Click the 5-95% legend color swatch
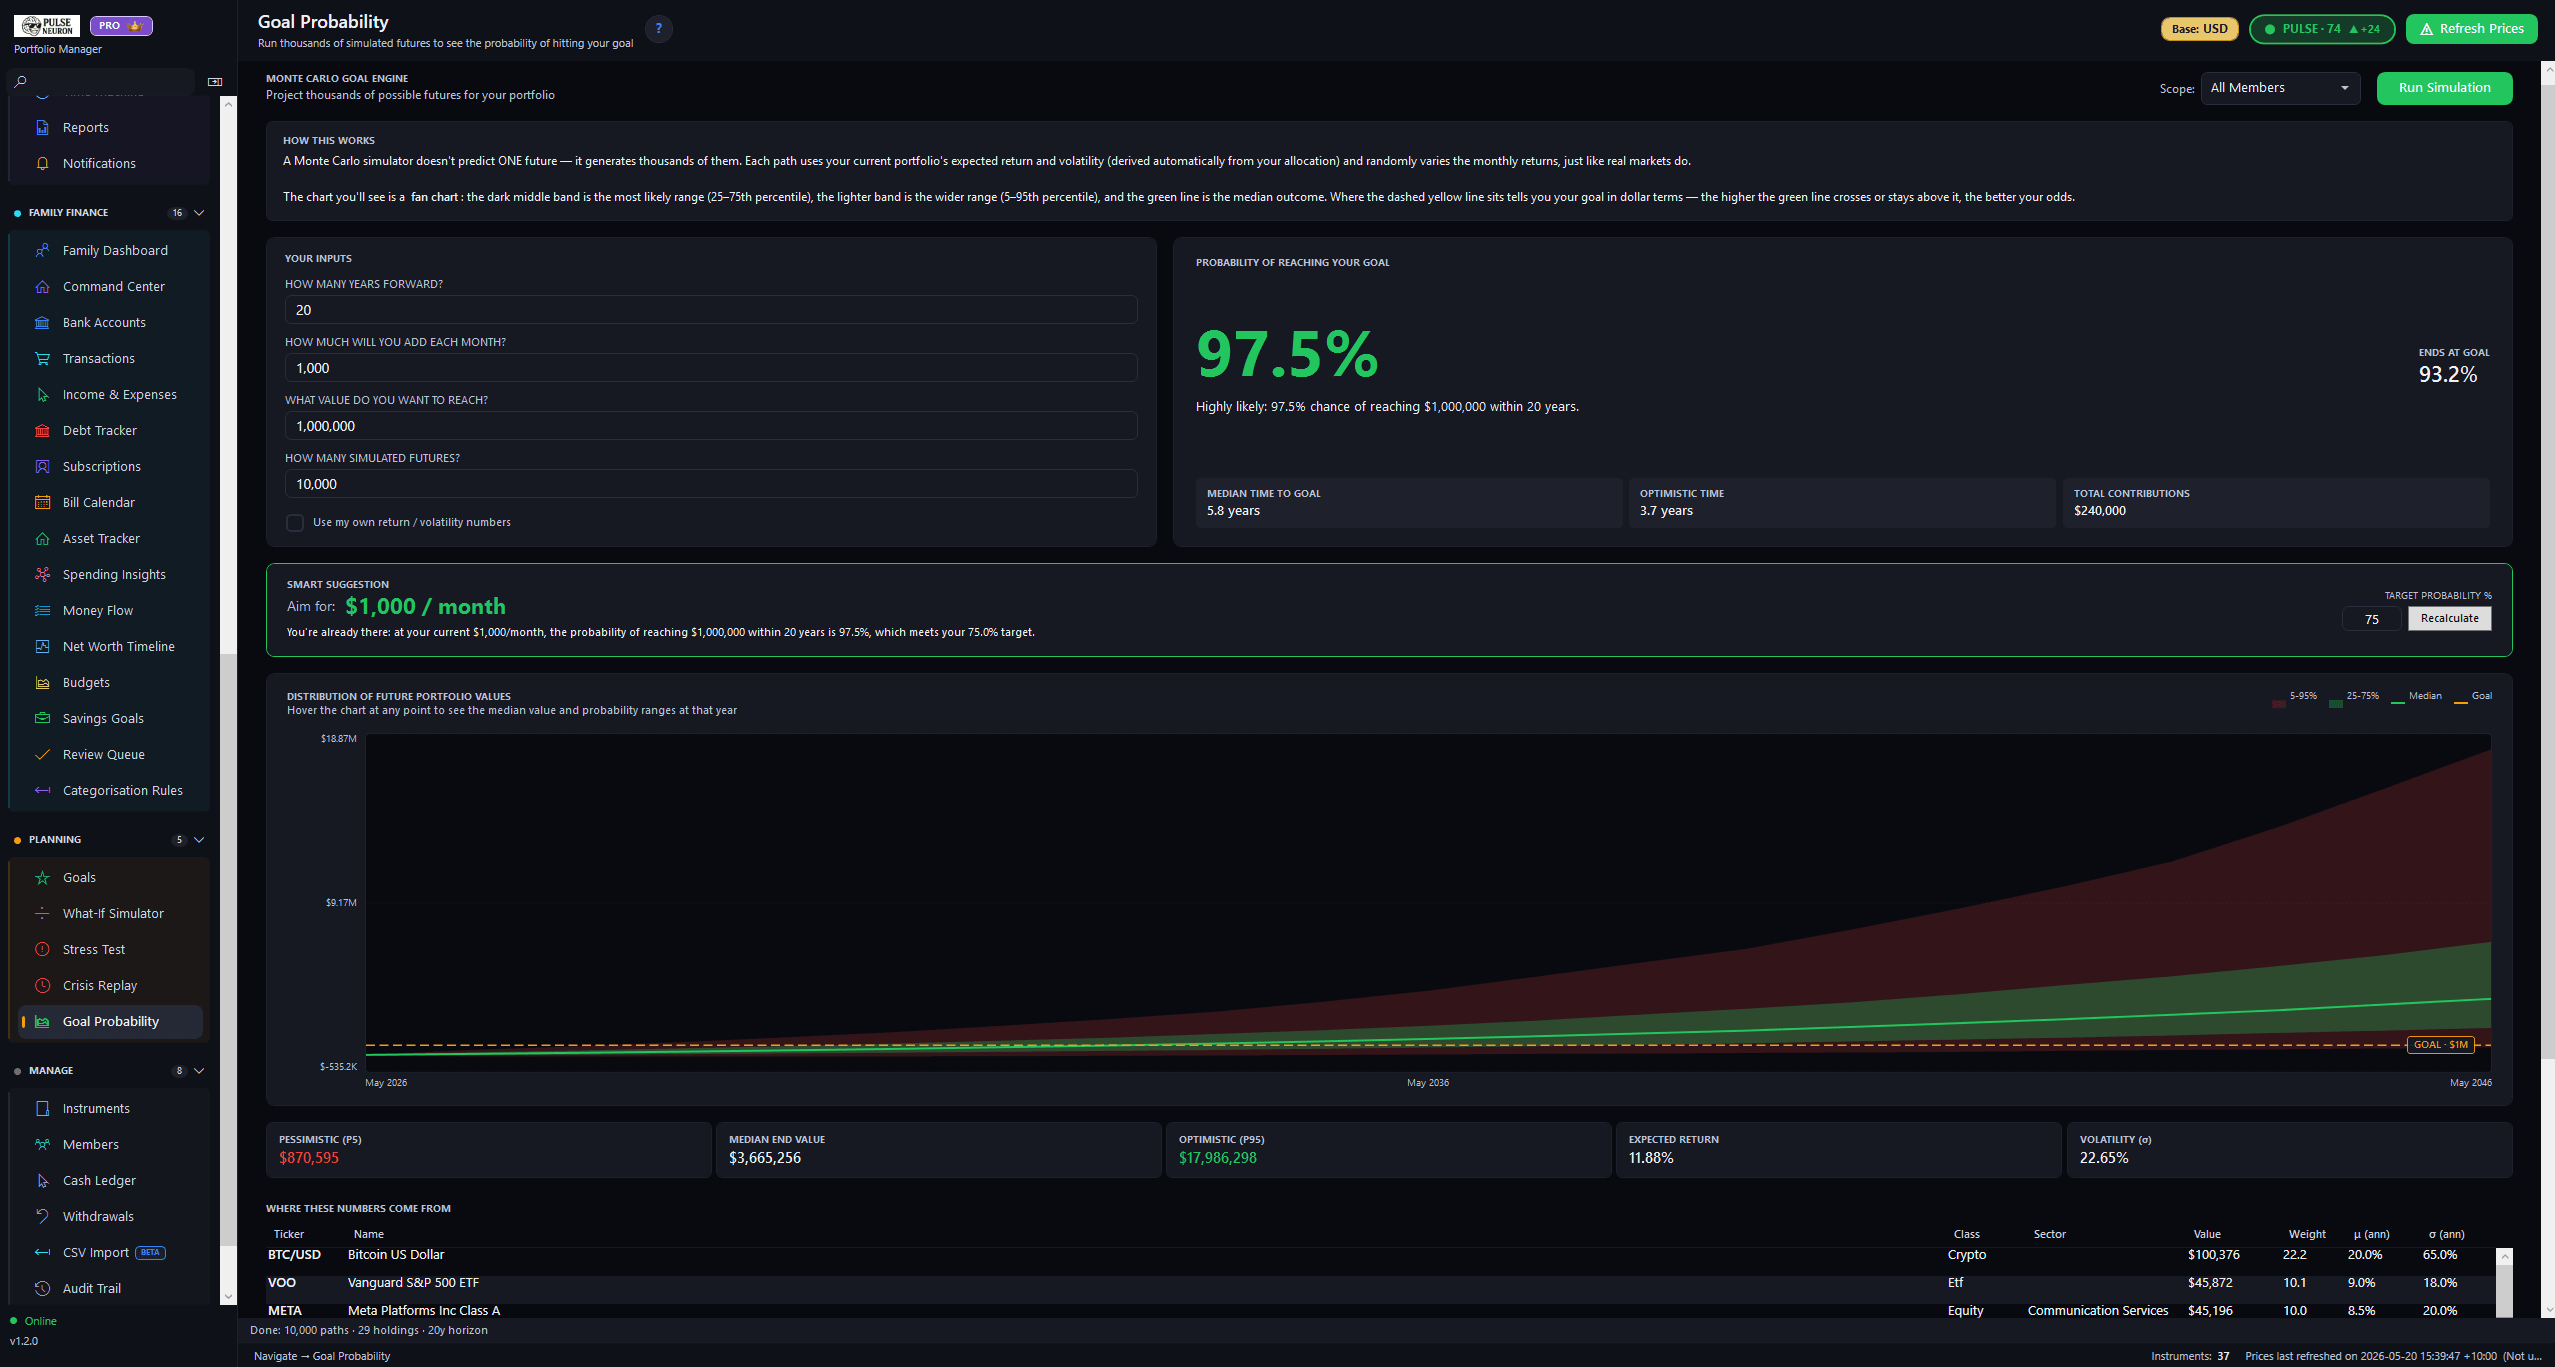Image resolution: width=2555 pixels, height=1367 pixels. [2278, 702]
